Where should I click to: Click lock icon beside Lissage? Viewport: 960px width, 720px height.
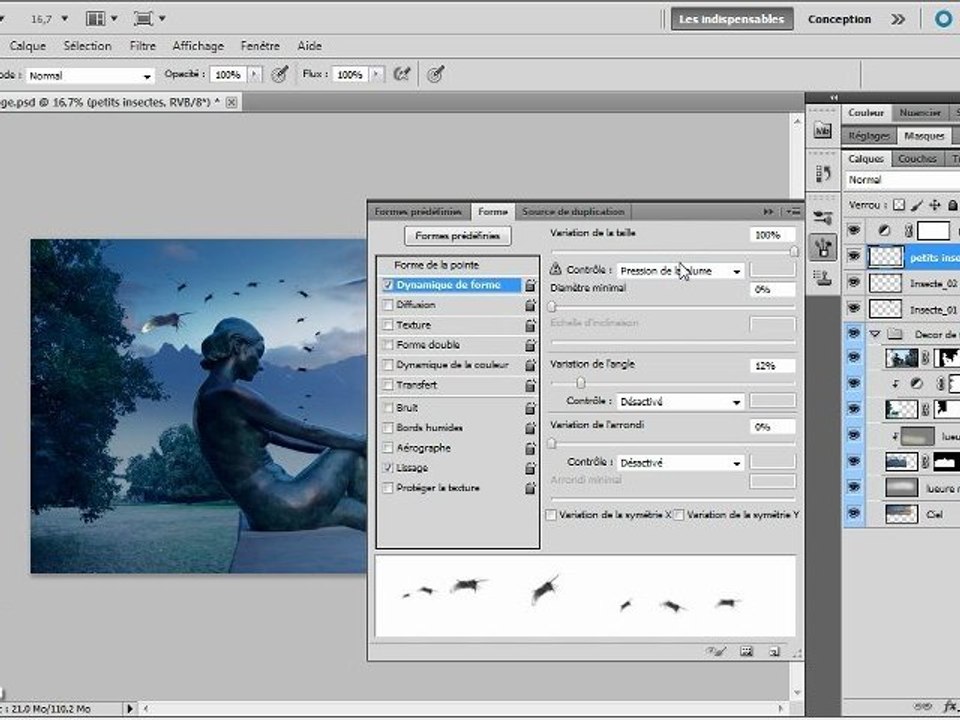(530, 468)
